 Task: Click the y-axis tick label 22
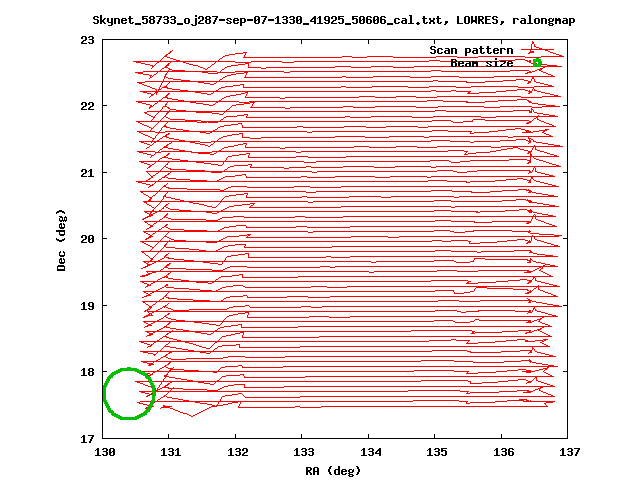coord(87,107)
